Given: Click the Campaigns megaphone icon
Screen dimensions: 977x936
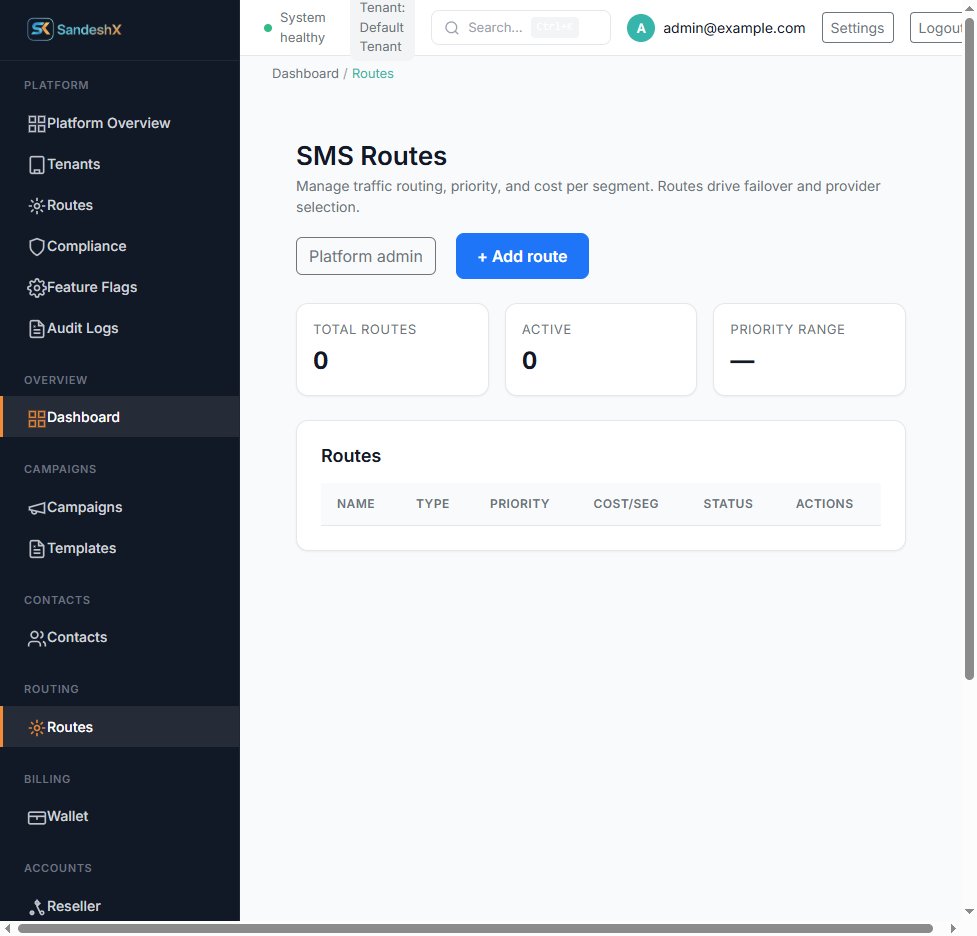Looking at the screenshot, I should pyautogui.click(x=37, y=508).
